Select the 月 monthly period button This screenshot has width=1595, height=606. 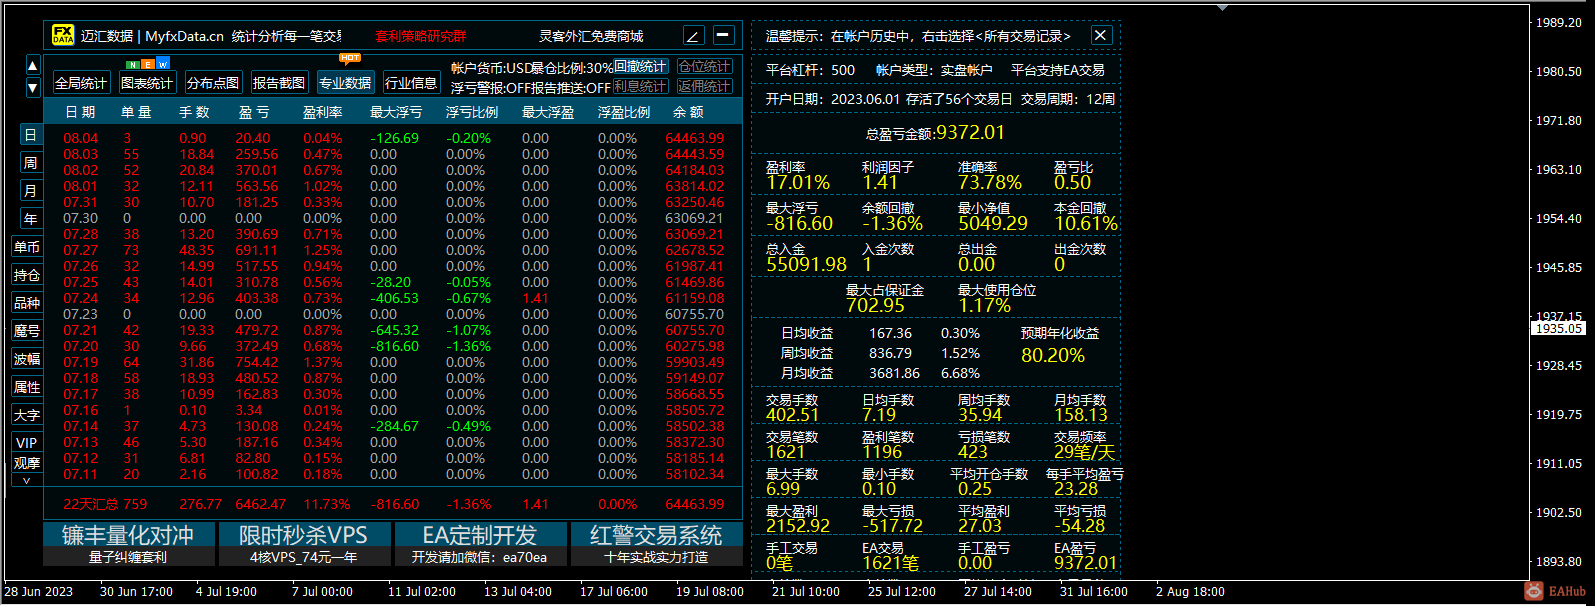[30, 191]
